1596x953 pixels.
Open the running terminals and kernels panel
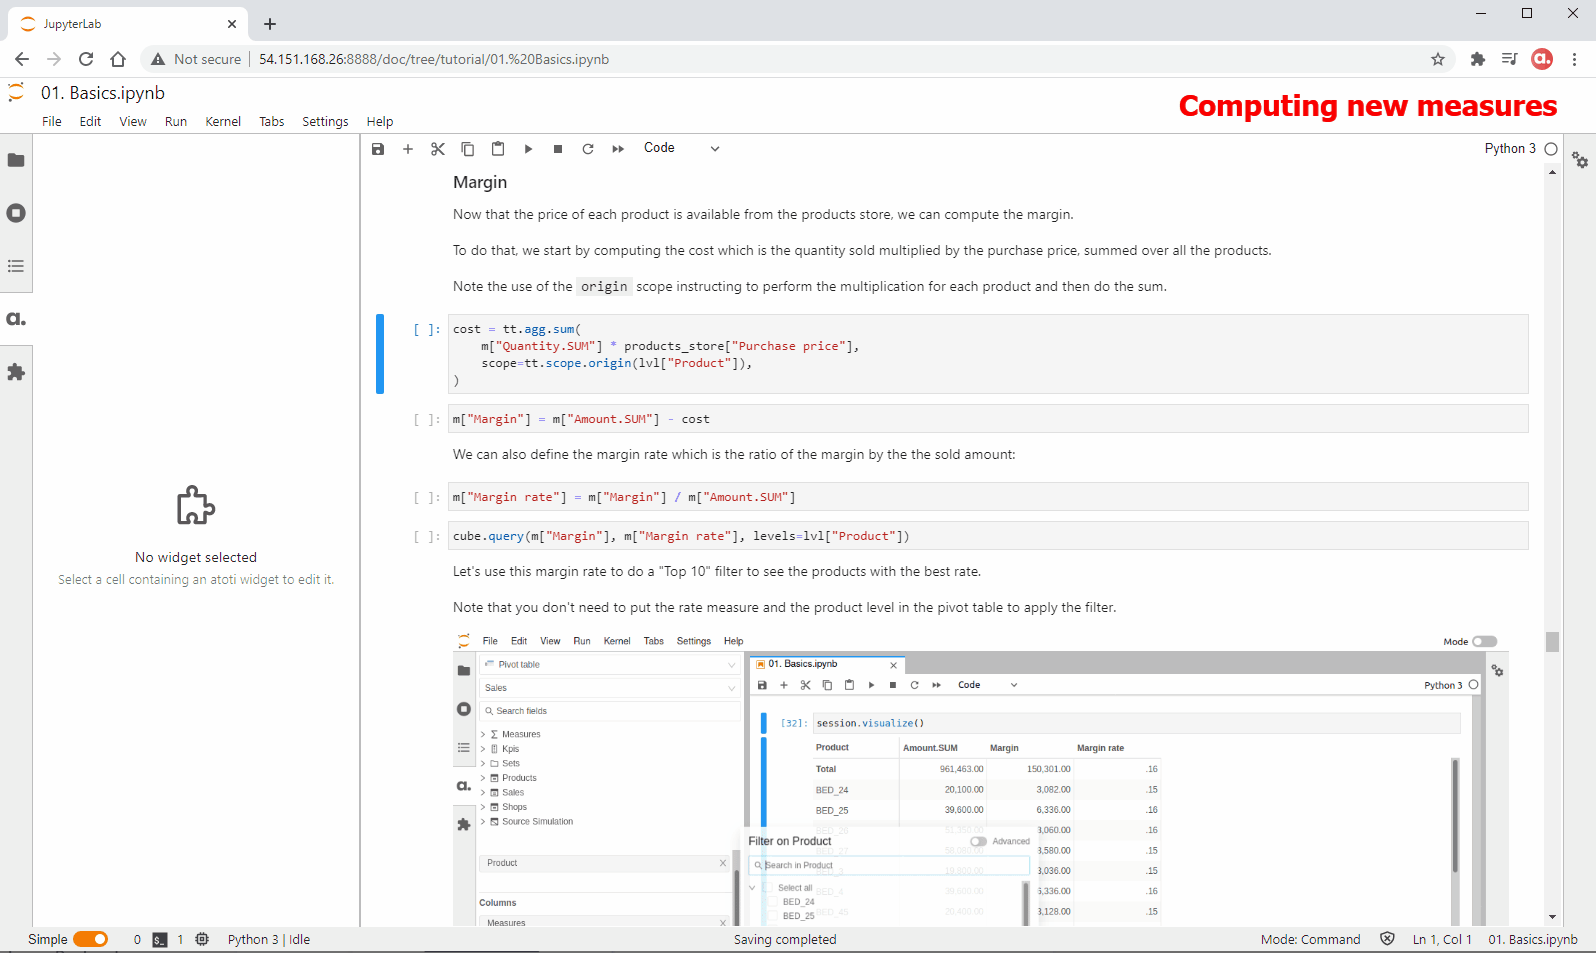(x=16, y=213)
